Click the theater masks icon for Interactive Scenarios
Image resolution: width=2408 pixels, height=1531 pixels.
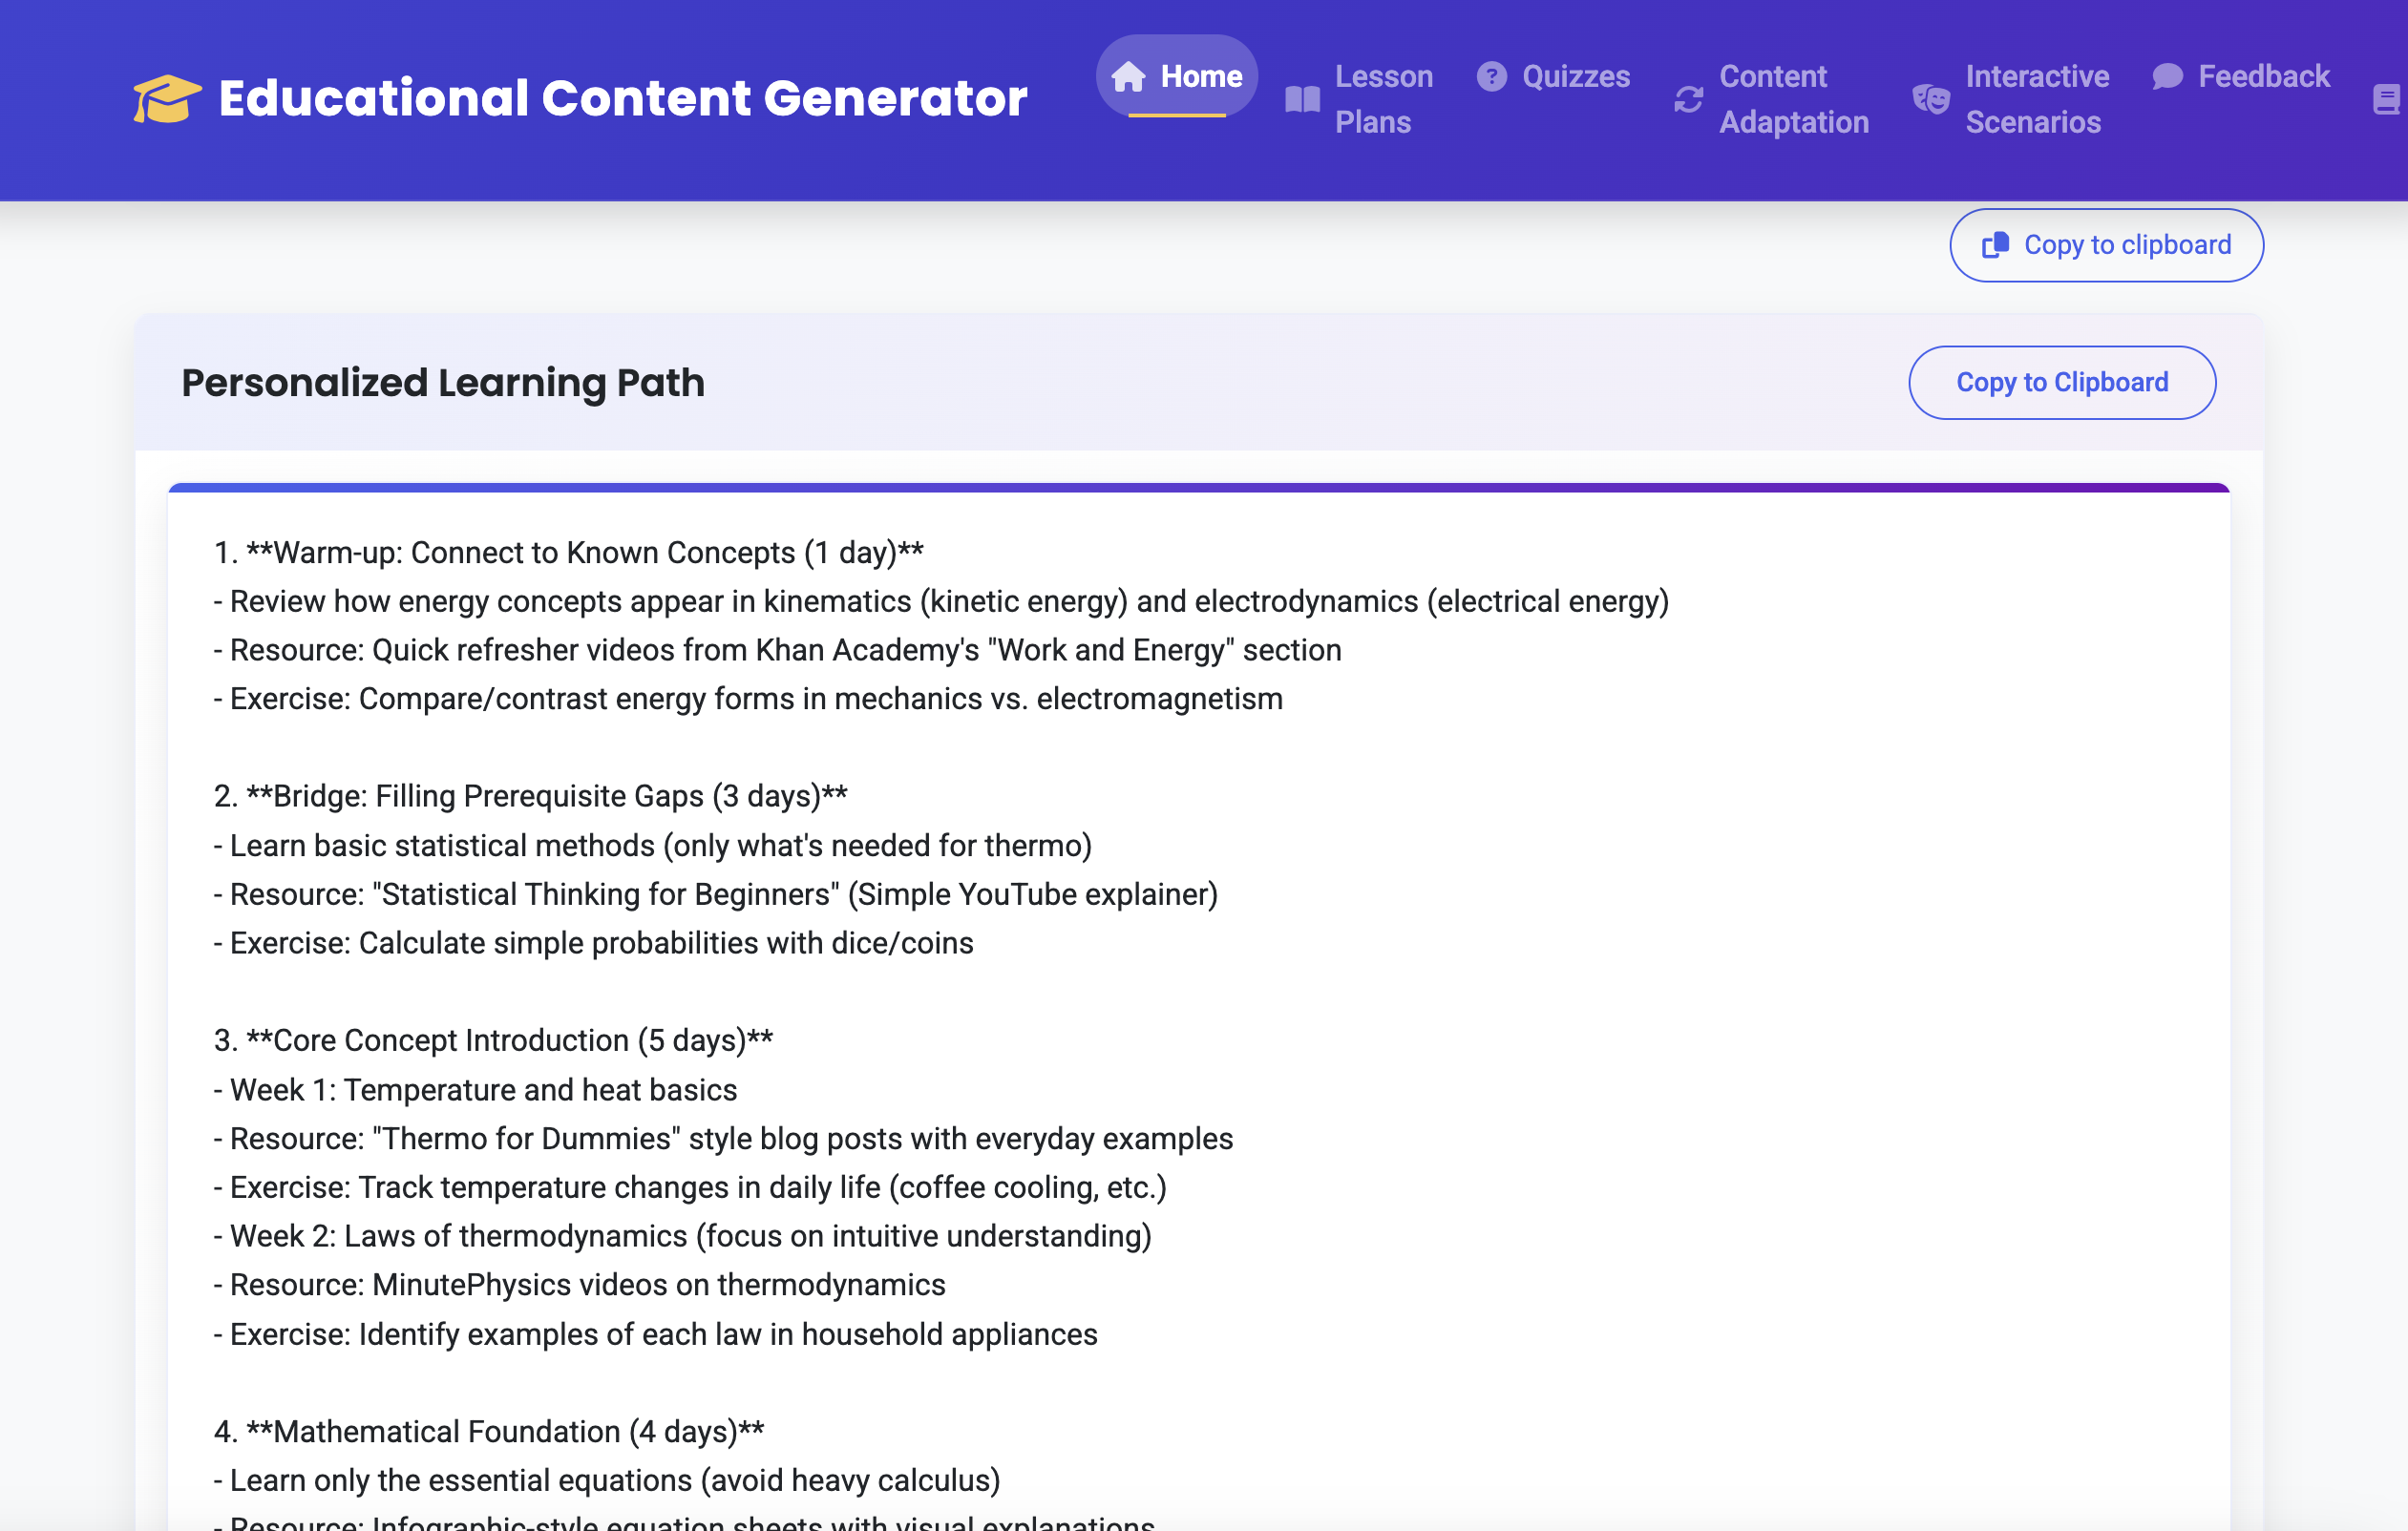1930,99
